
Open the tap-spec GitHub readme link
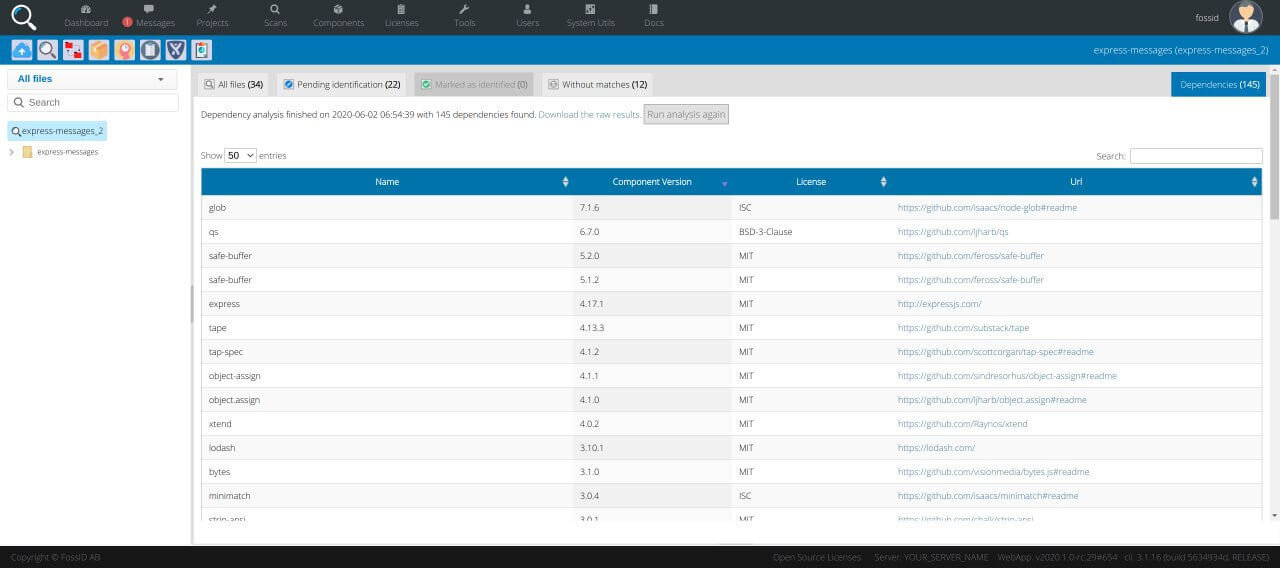[x=995, y=352]
